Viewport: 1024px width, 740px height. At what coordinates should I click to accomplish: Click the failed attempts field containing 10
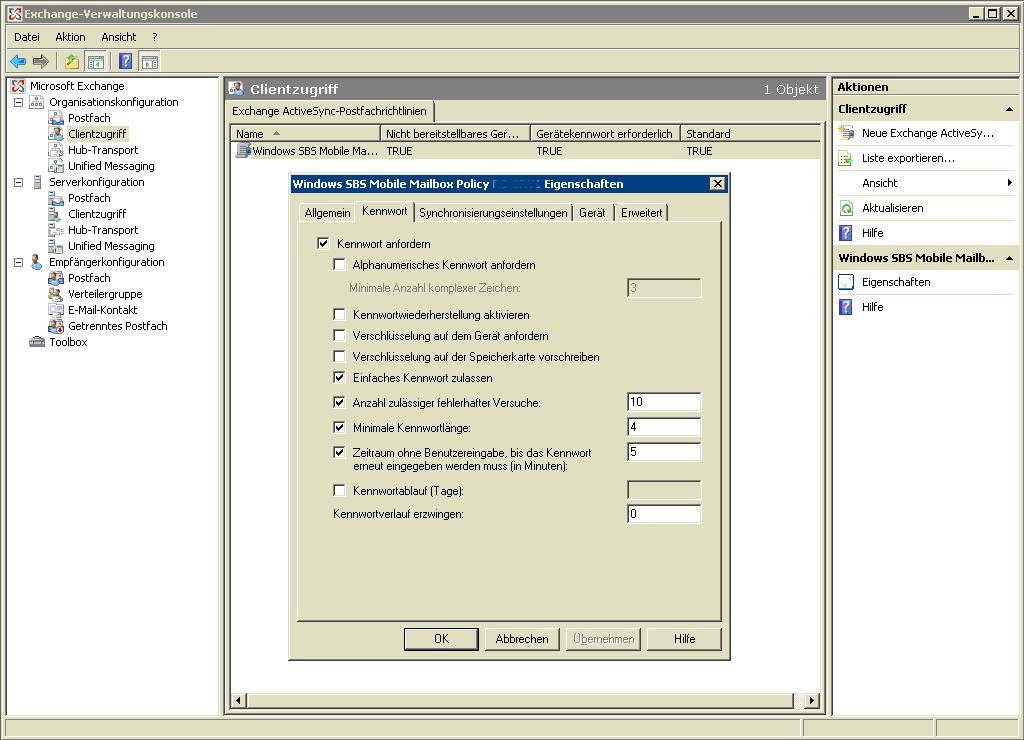pyautogui.click(x=664, y=402)
